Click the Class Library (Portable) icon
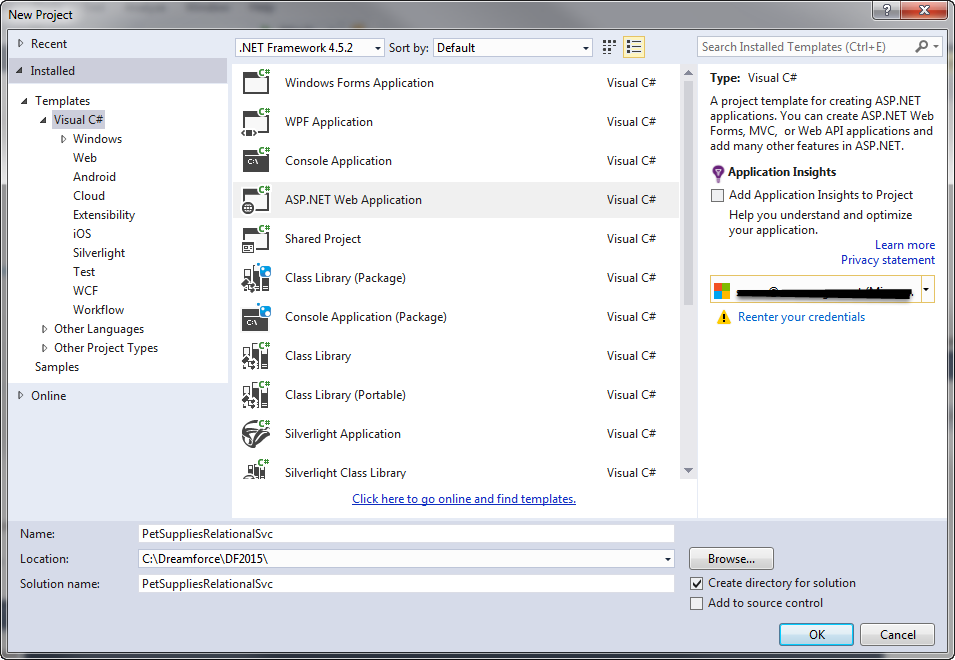The width and height of the screenshot is (955, 660). [257, 395]
